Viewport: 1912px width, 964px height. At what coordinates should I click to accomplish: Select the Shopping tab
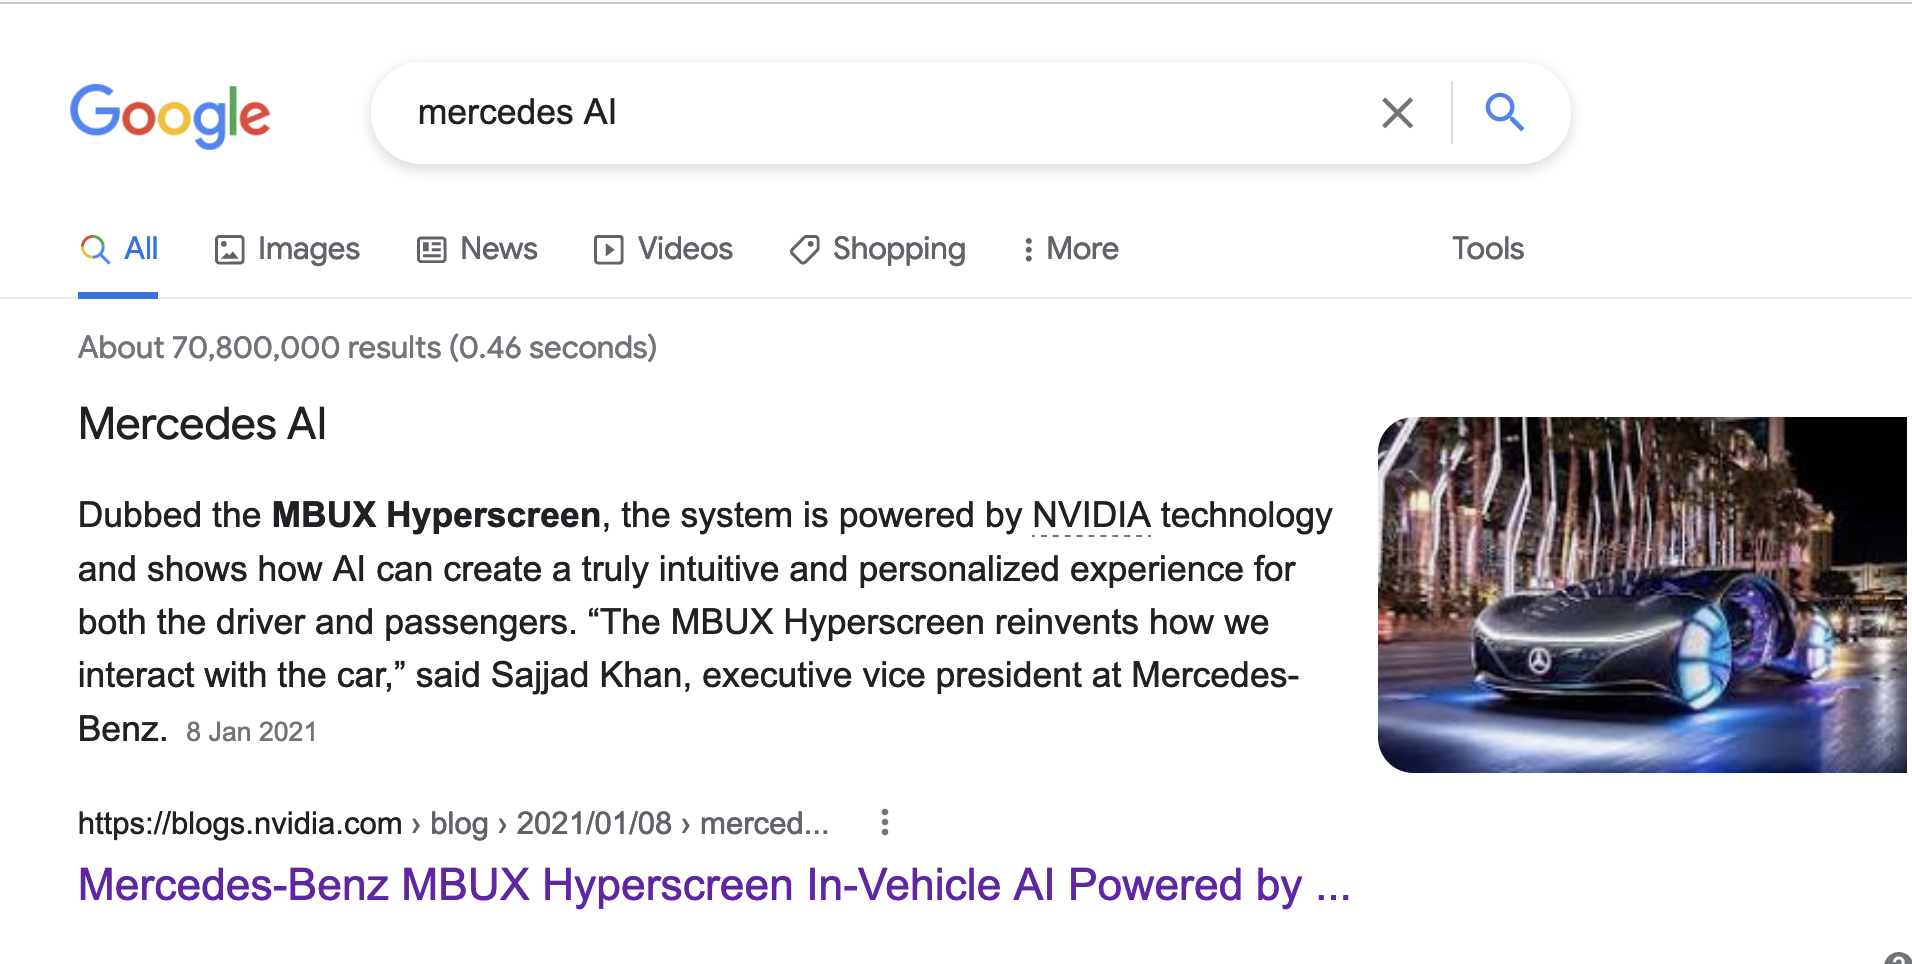pyautogui.click(x=898, y=249)
